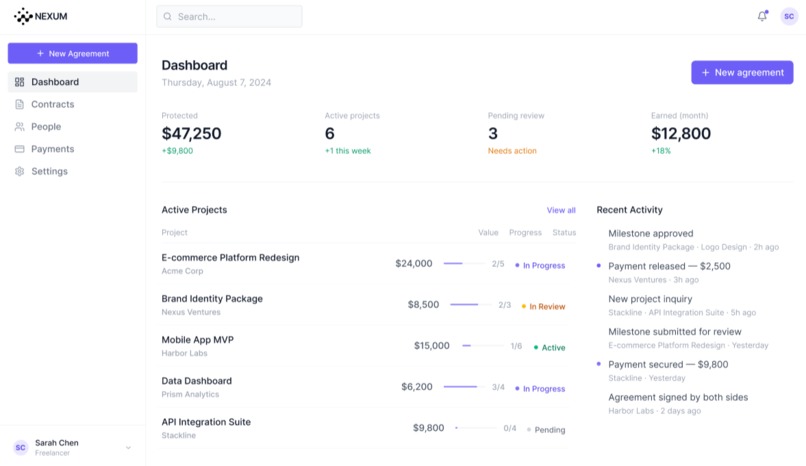This screenshot has height=466, width=806.
Task: Click the $47,250 Protected stat
Action: click(191, 134)
